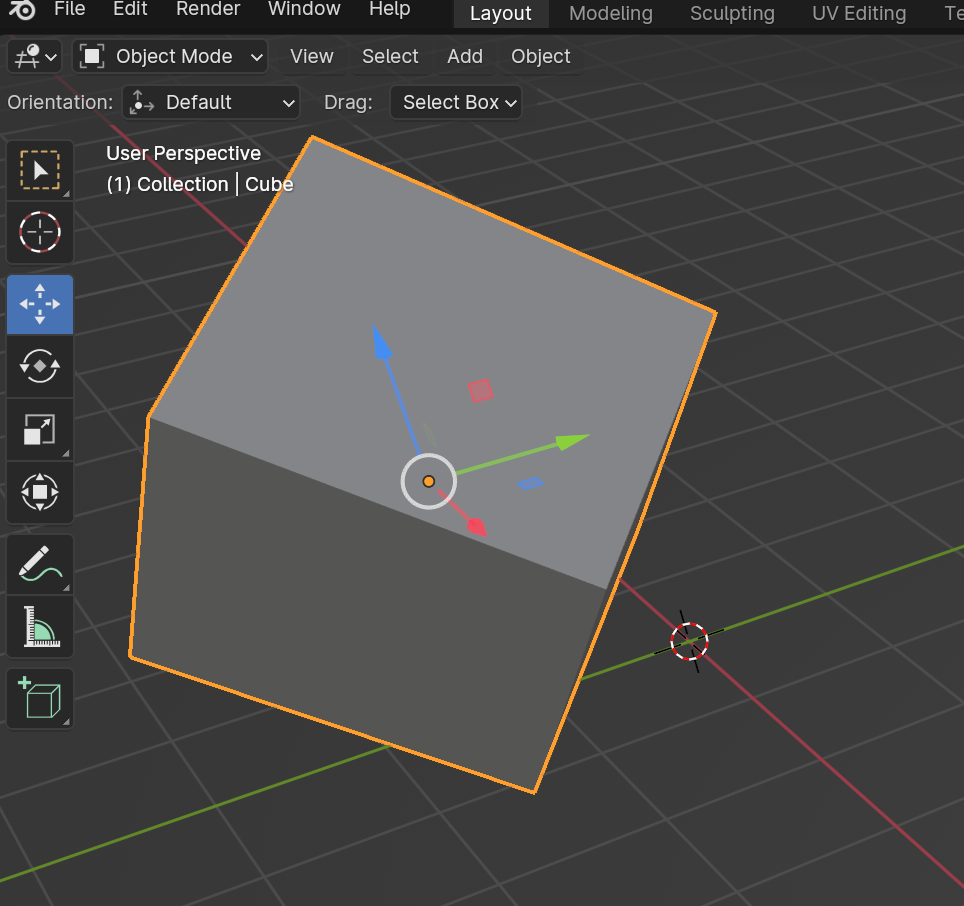The height and width of the screenshot is (906, 964).
Task: Click the View menu button
Action: [x=311, y=57]
